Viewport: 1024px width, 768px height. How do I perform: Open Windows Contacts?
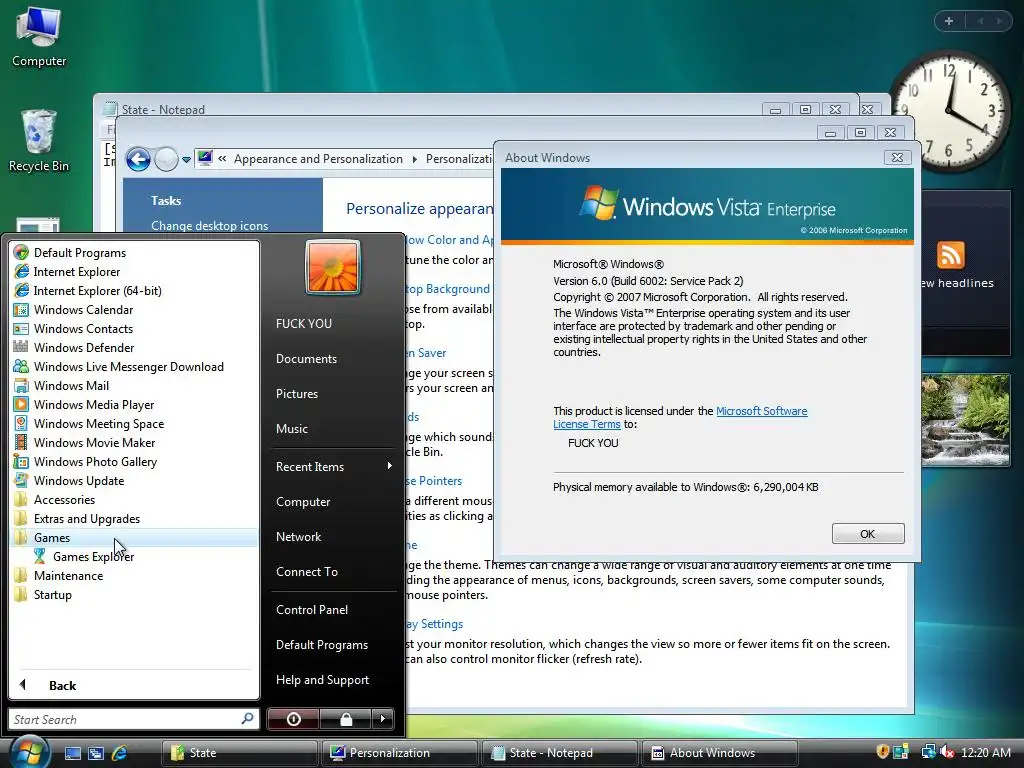tap(83, 328)
